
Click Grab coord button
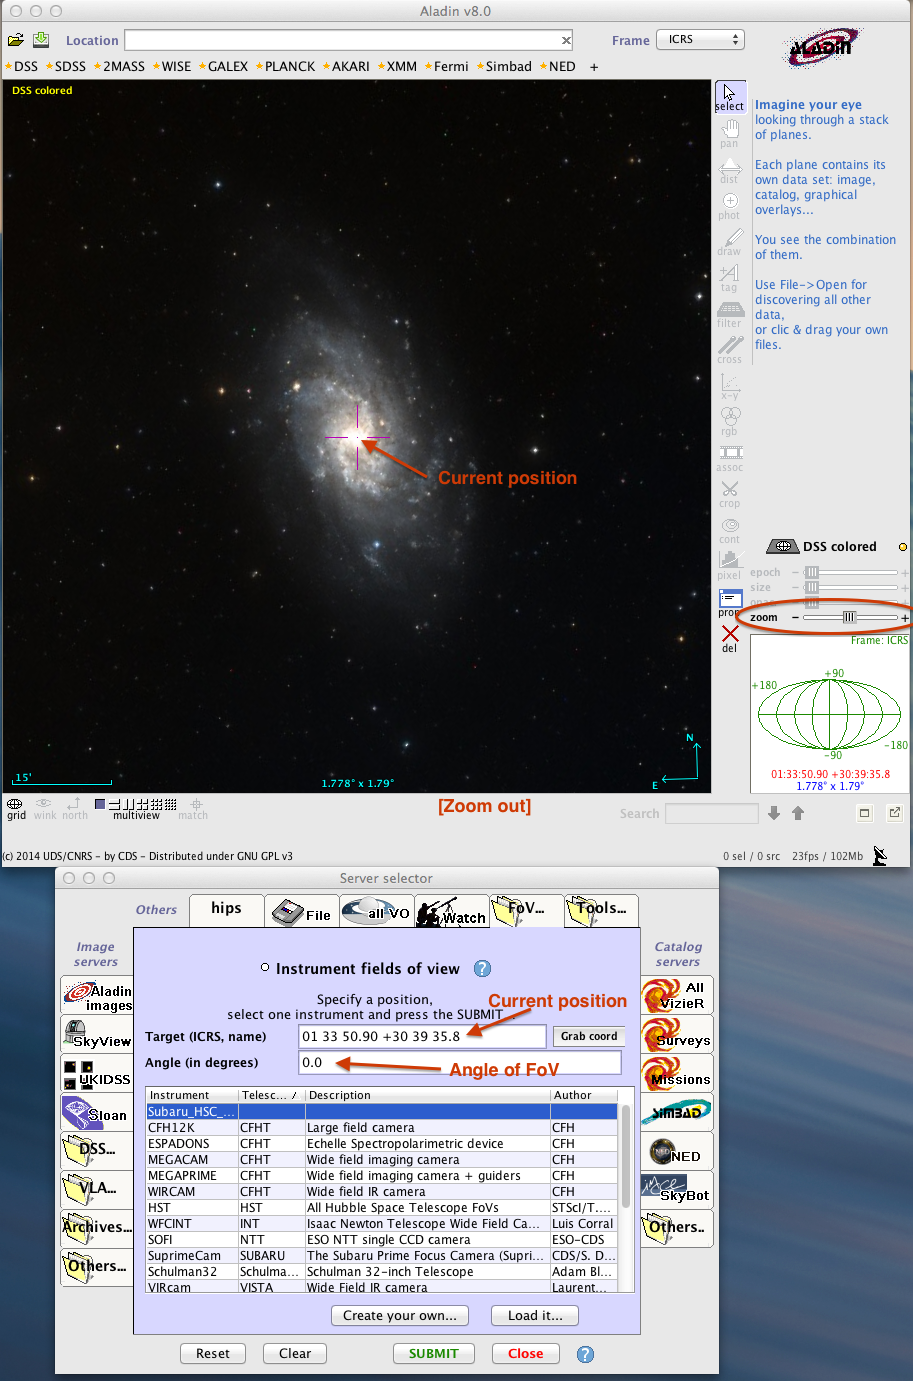[x=588, y=1036]
